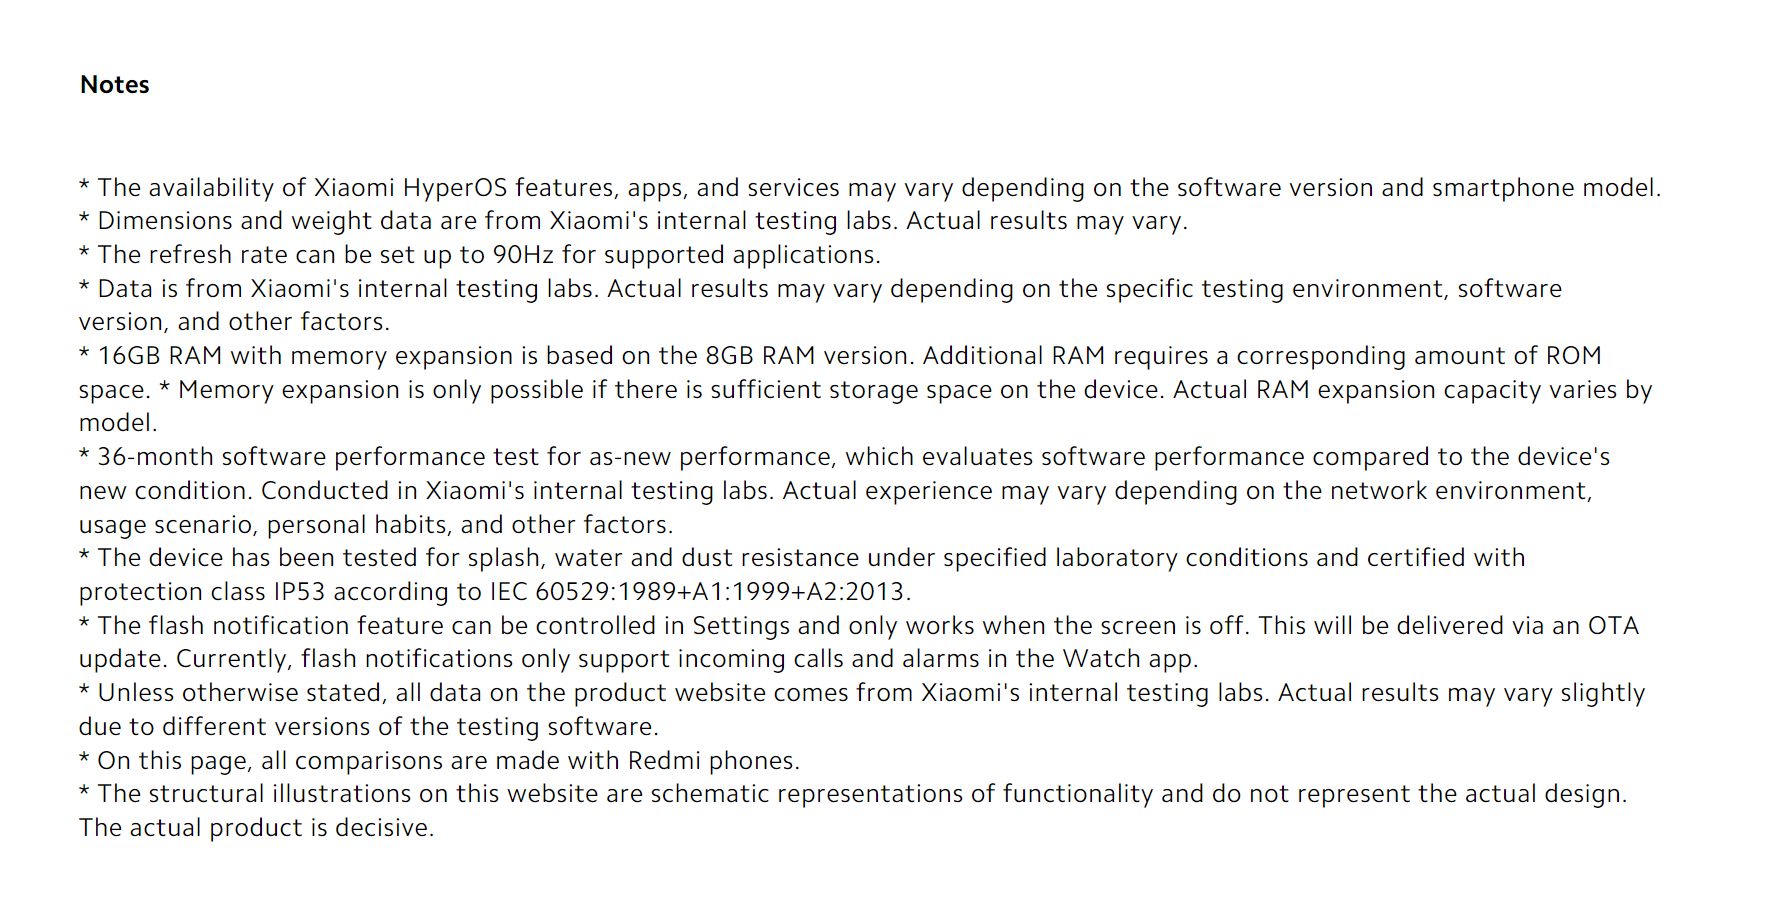The height and width of the screenshot is (920, 1768).
Task: Click the 90Hz refresh rate note
Action: pos(480,255)
